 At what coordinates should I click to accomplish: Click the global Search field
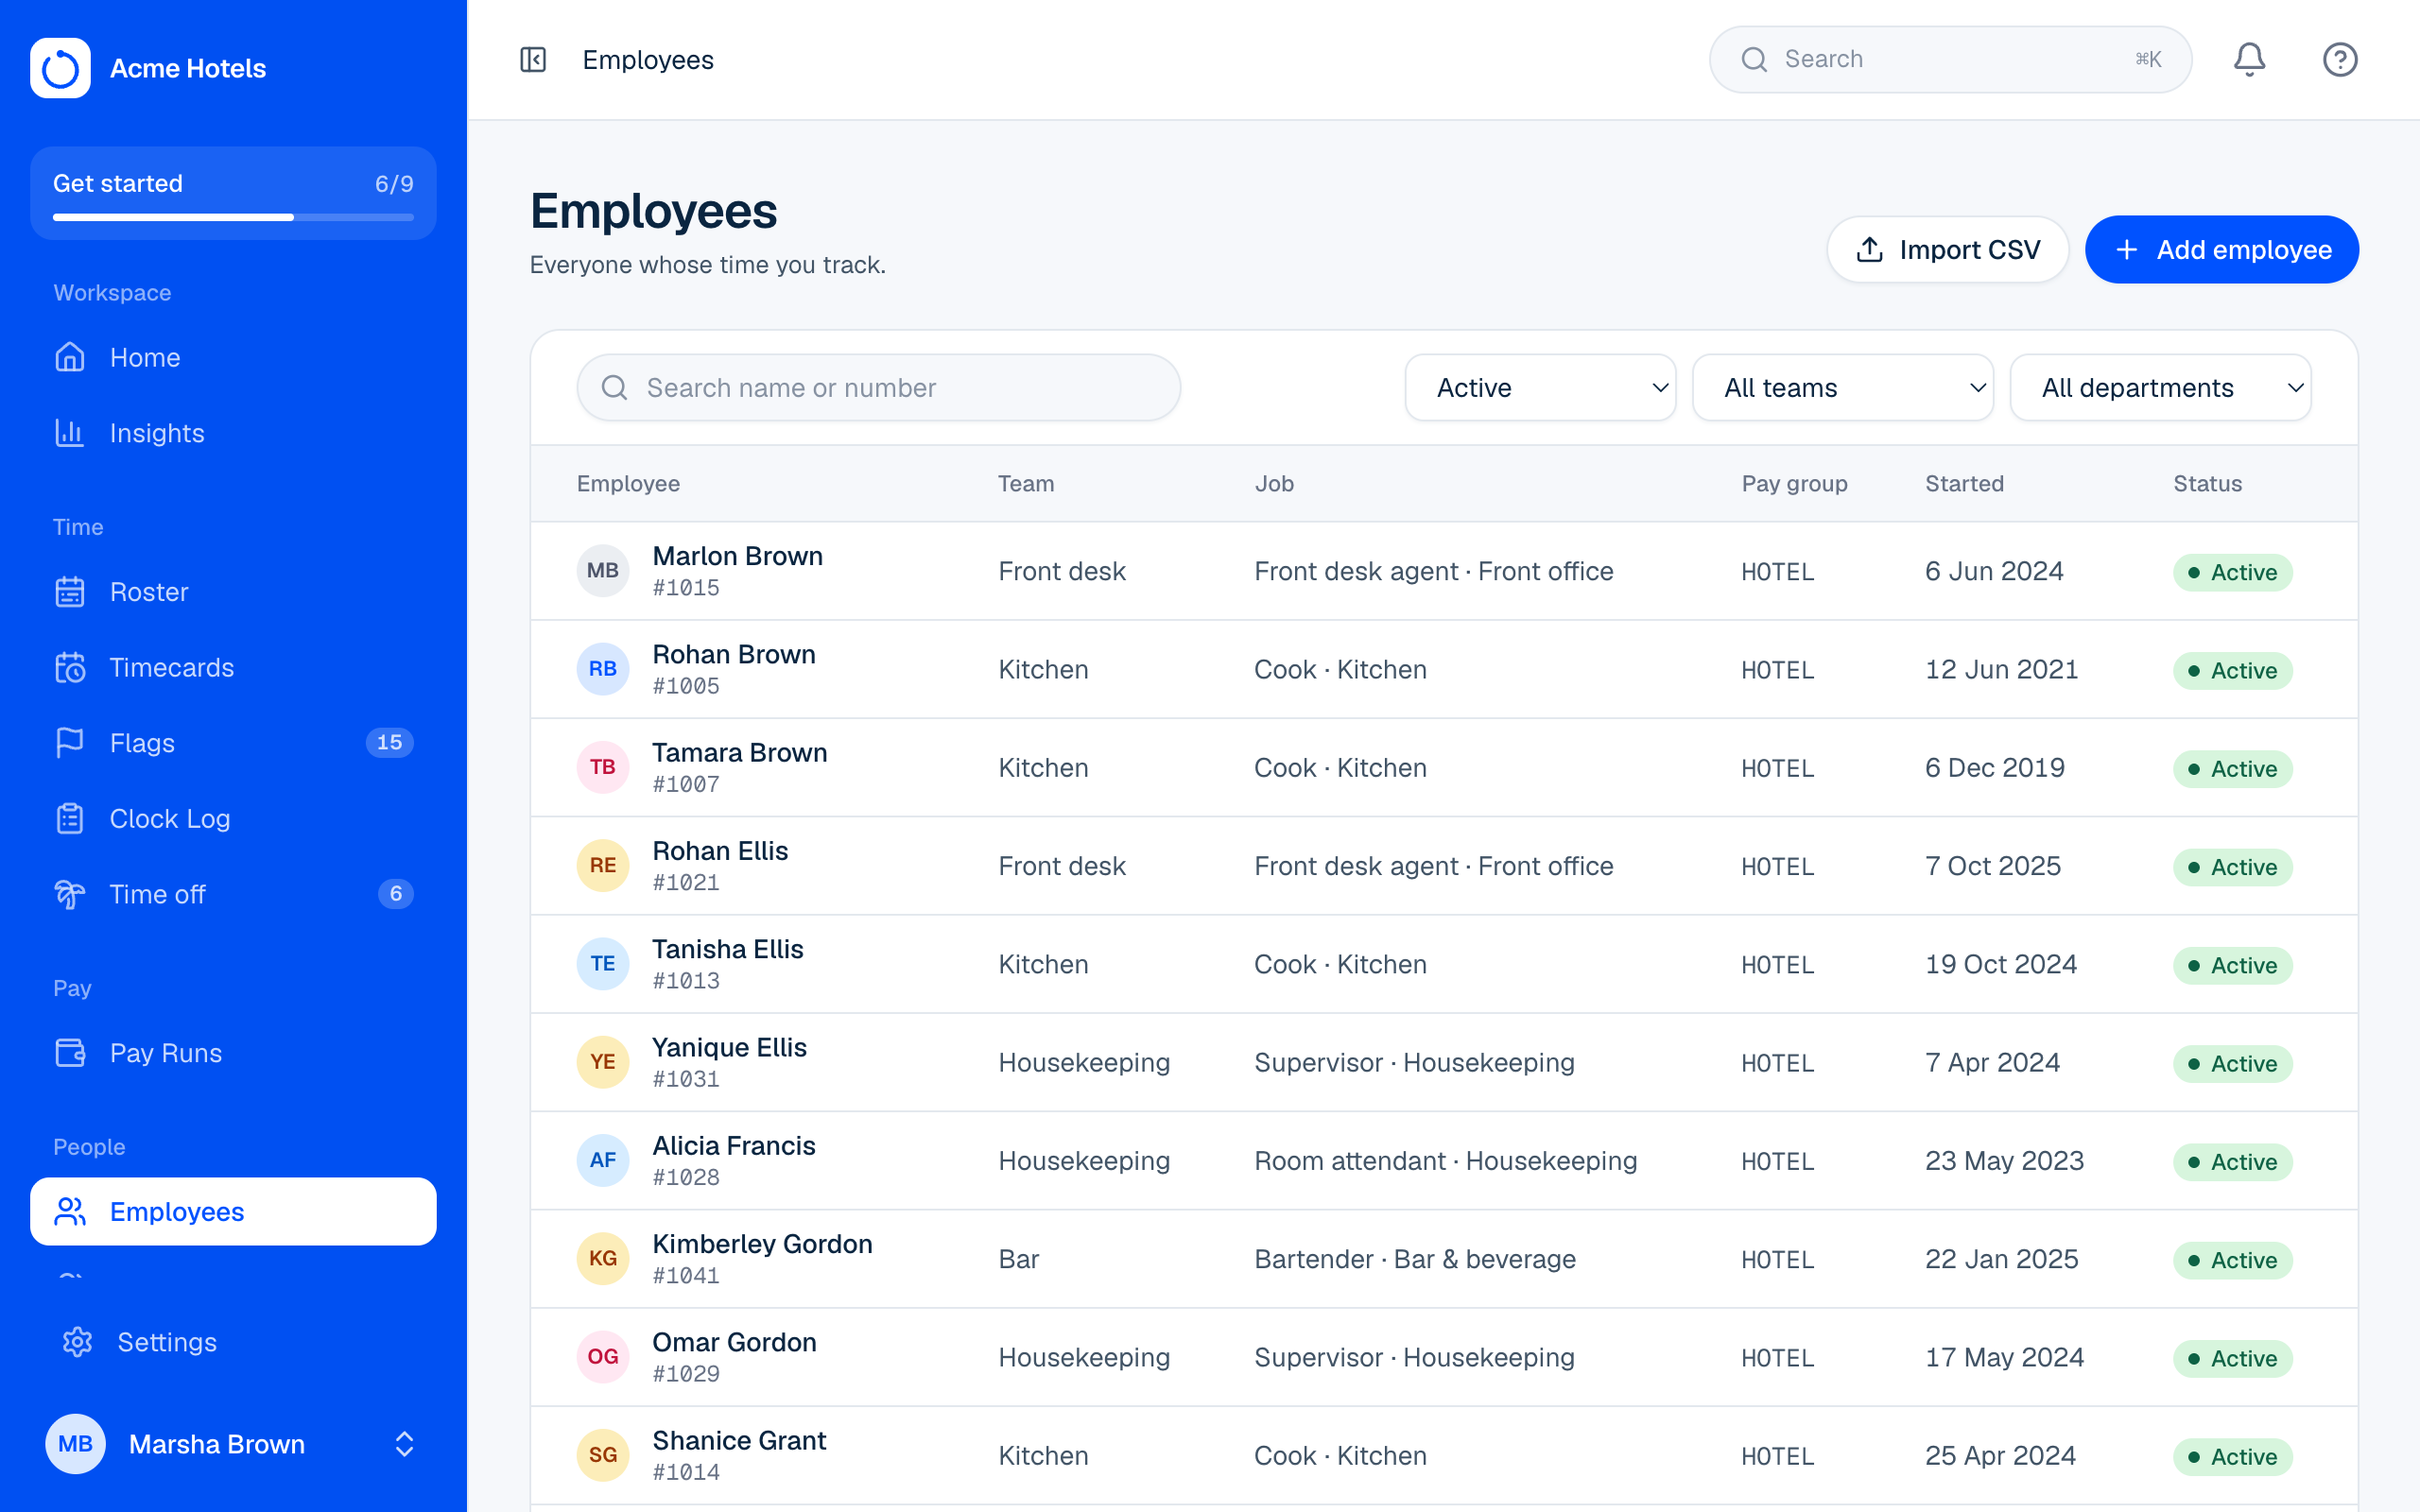tap(1950, 60)
